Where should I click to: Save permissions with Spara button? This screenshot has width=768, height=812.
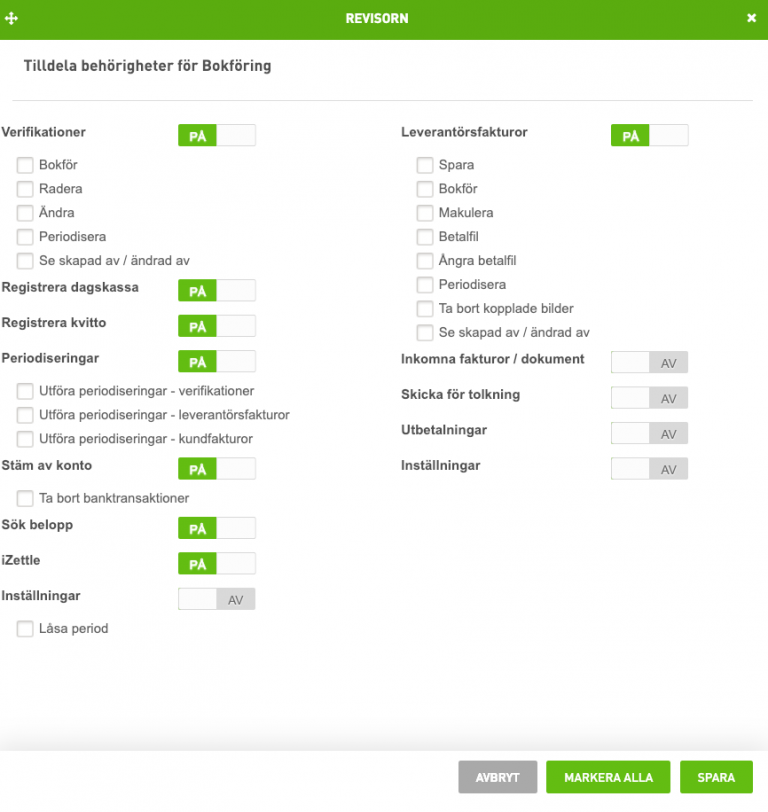point(716,777)
